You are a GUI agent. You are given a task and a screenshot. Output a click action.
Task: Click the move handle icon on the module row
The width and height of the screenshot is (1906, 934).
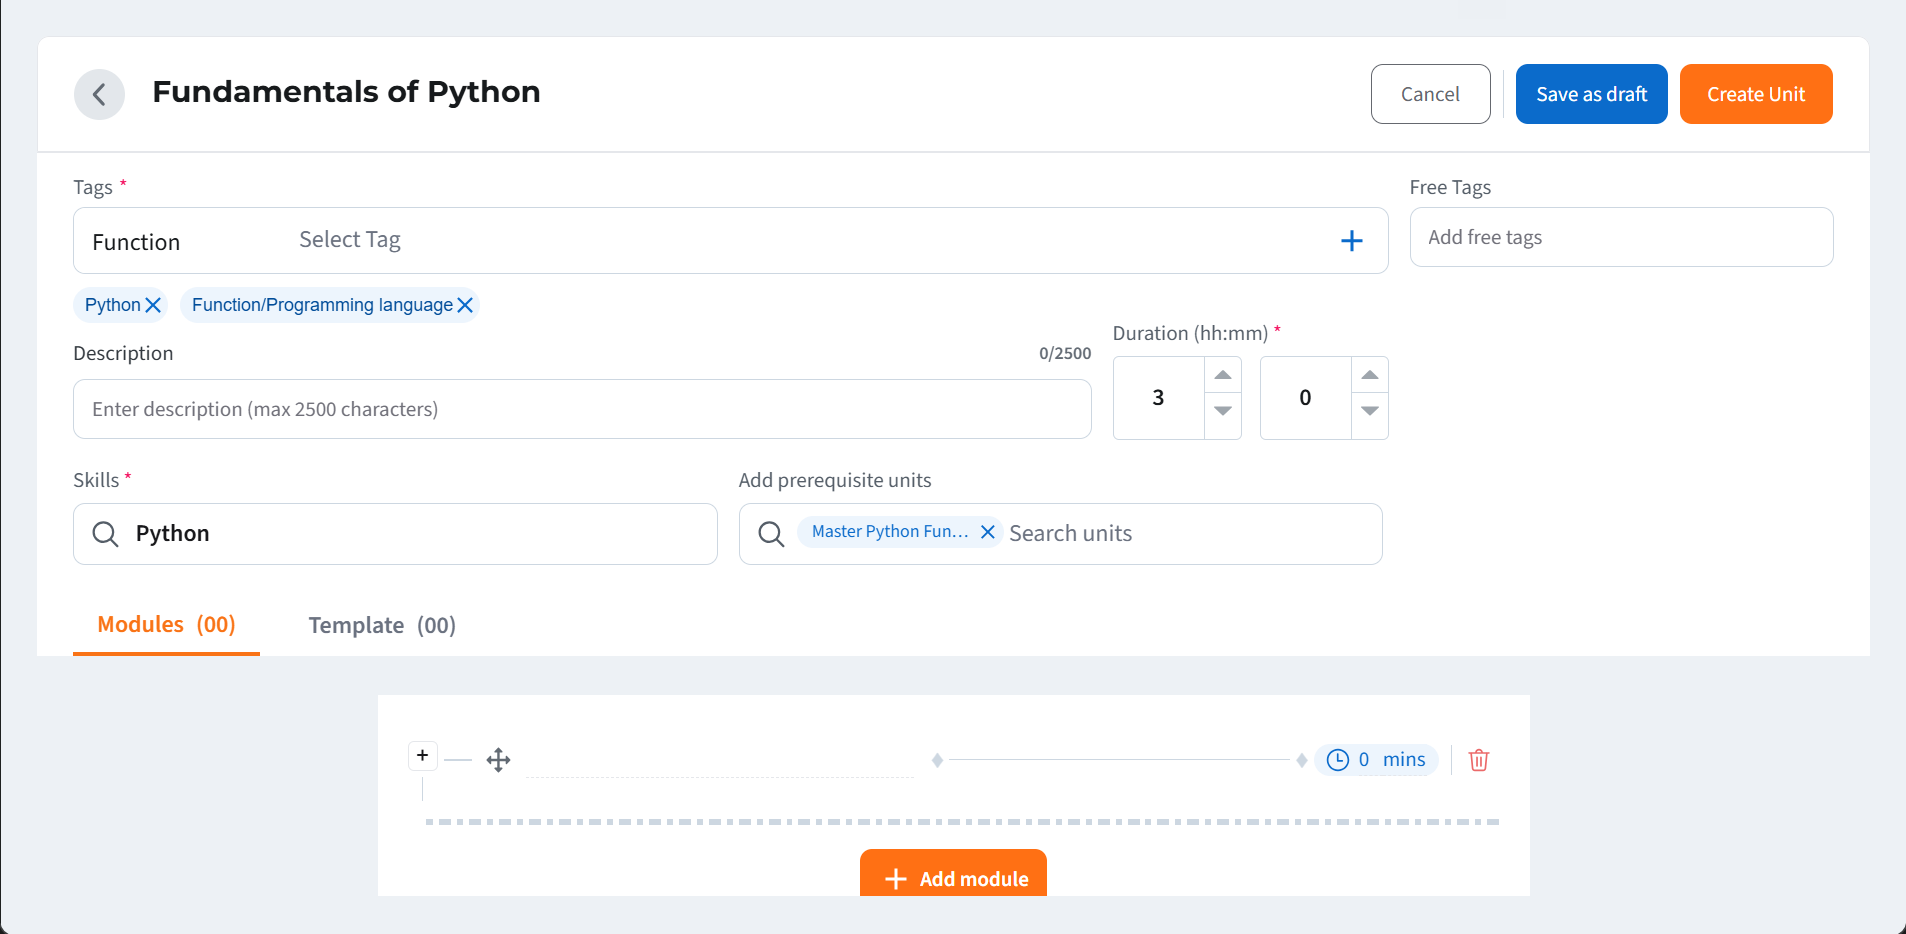pos(498,760)
